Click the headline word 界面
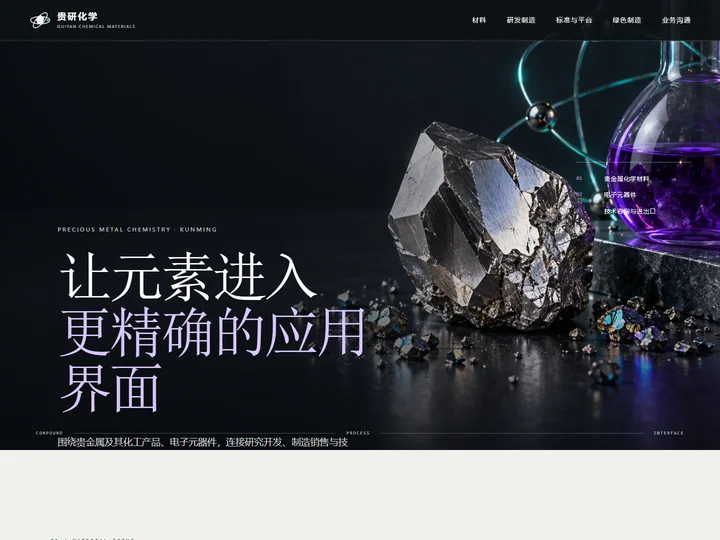Image resolution: width=720 pixels, height=540 pixels. coord(111,388)
